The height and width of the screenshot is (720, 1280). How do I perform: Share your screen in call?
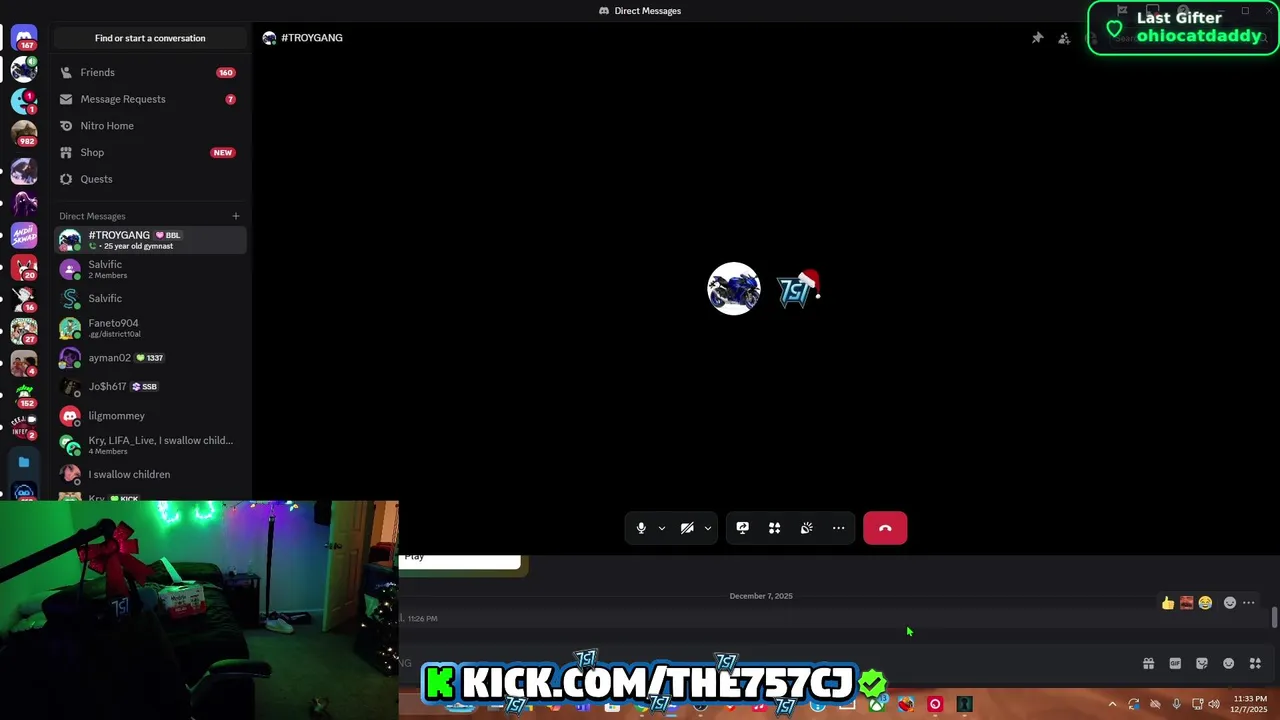[x=742, y=528]
